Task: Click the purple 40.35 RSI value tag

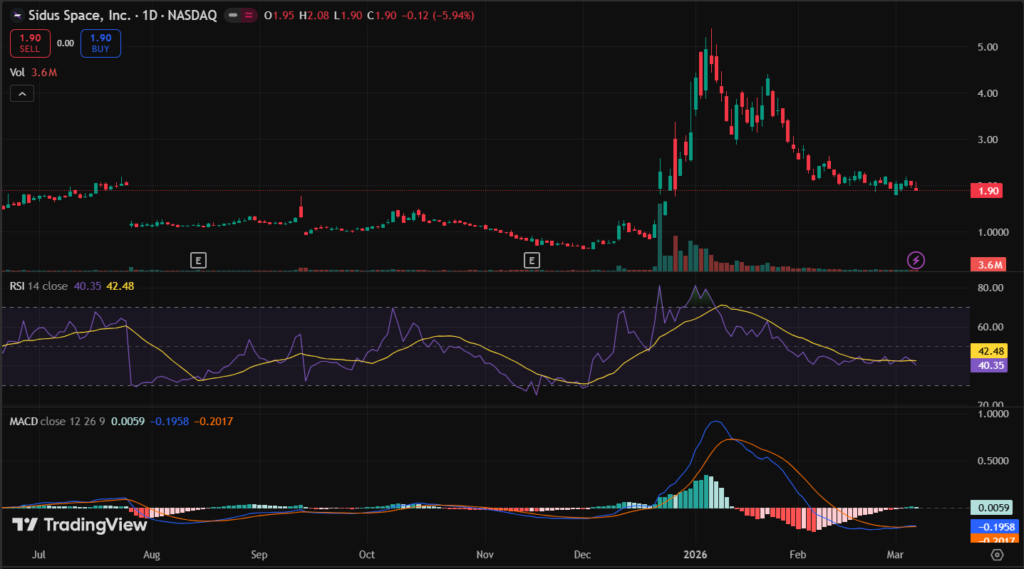Action: click(x=990, y=366)
